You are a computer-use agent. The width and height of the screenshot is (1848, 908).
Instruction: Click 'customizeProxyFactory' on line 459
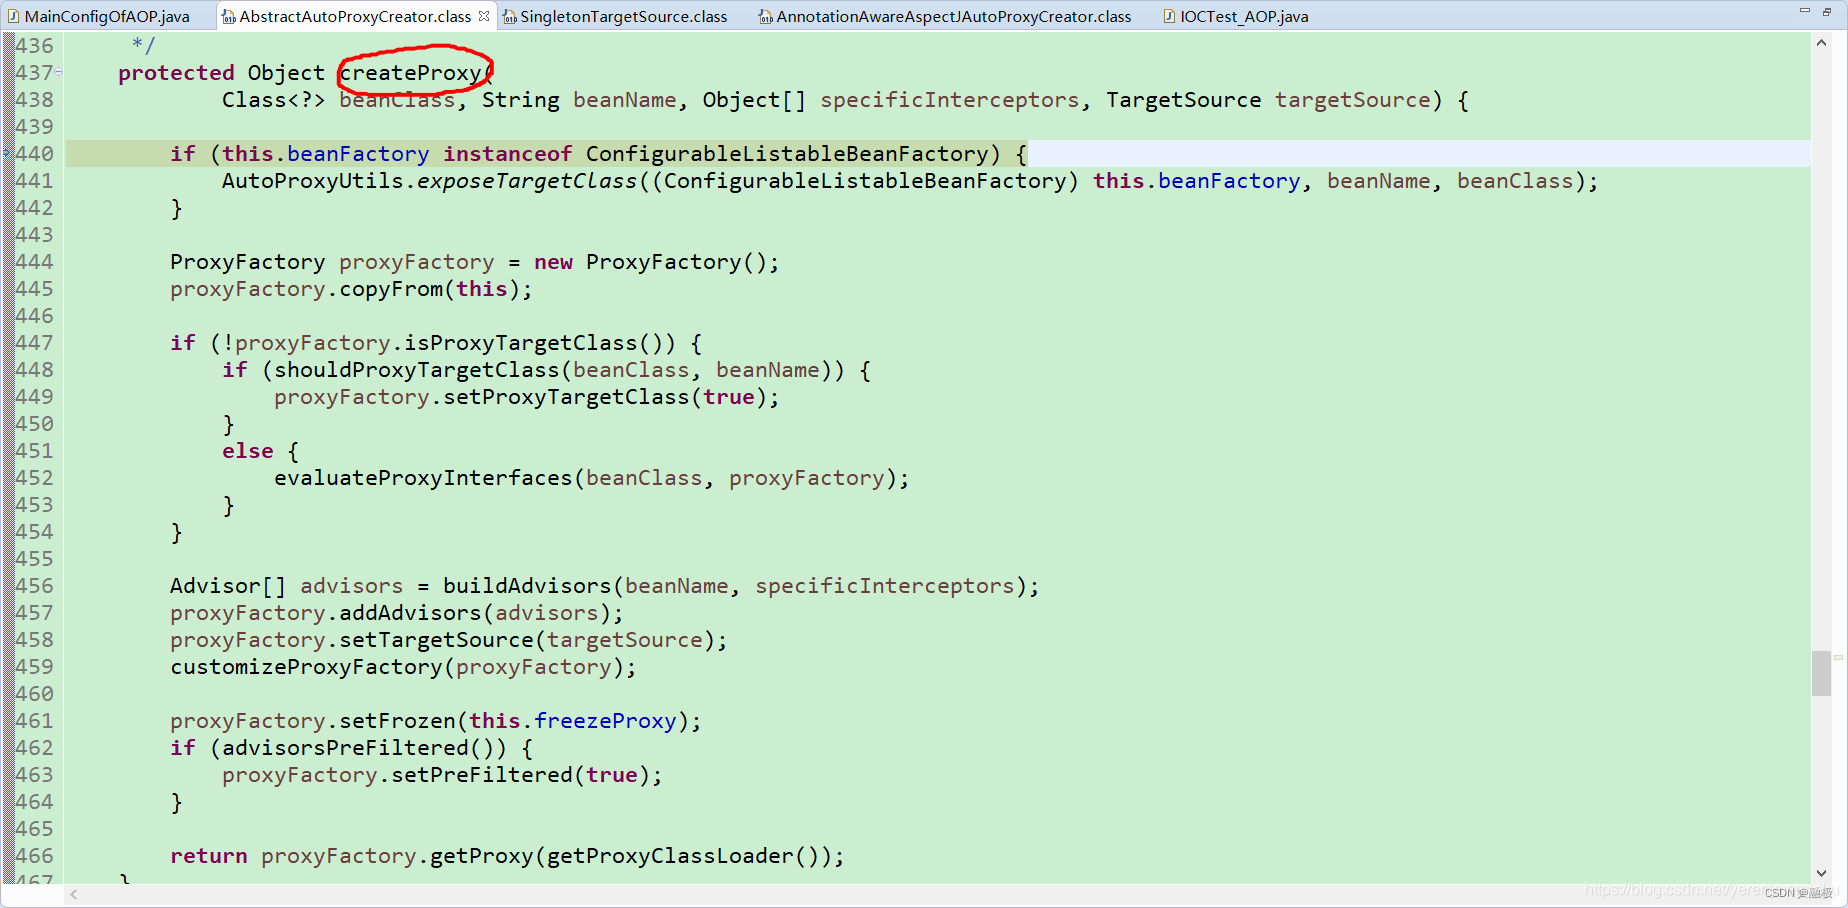click(x=306, y=667)
